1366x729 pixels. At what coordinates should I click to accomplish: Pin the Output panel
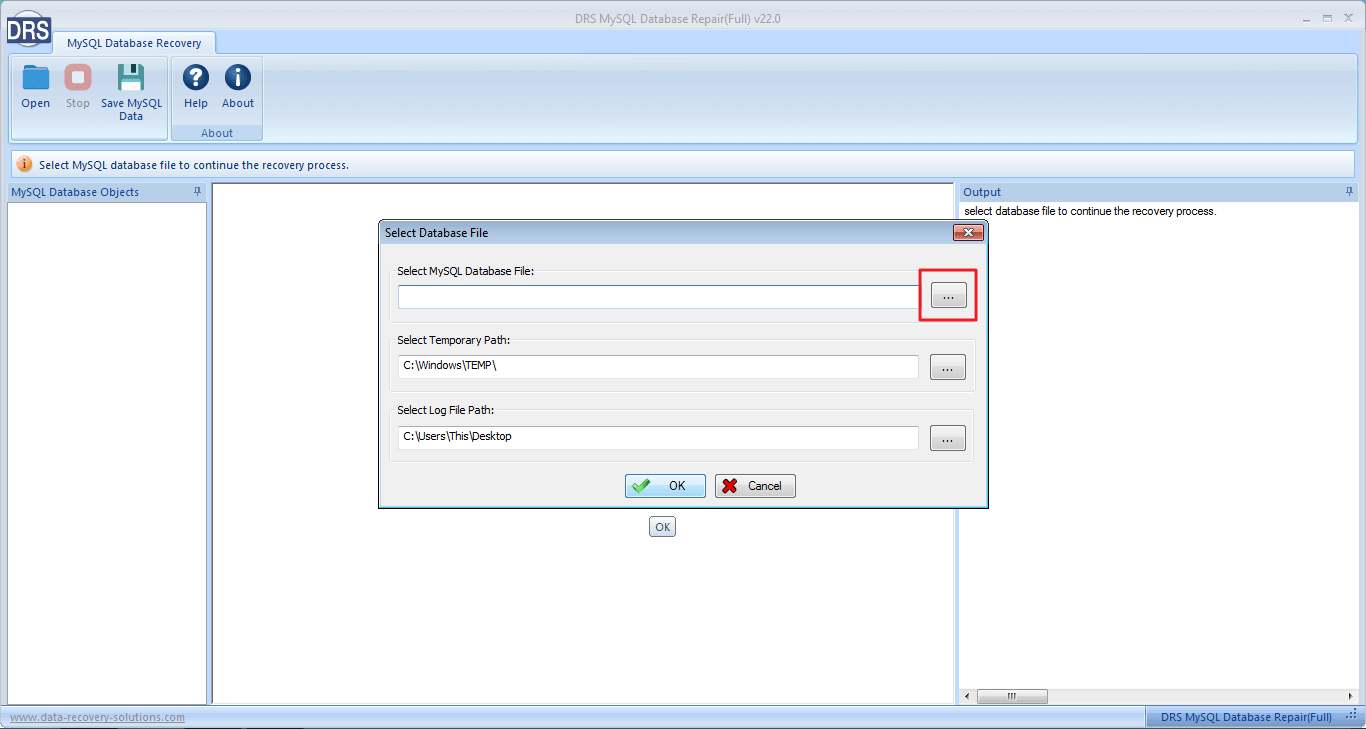tap(1350, 191)
